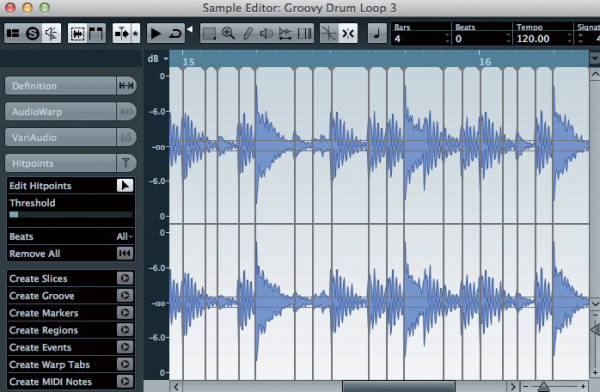This screenshot has width=600, height=392.
Task: Select the Draw pencil tool
Action: pos(248,33)
